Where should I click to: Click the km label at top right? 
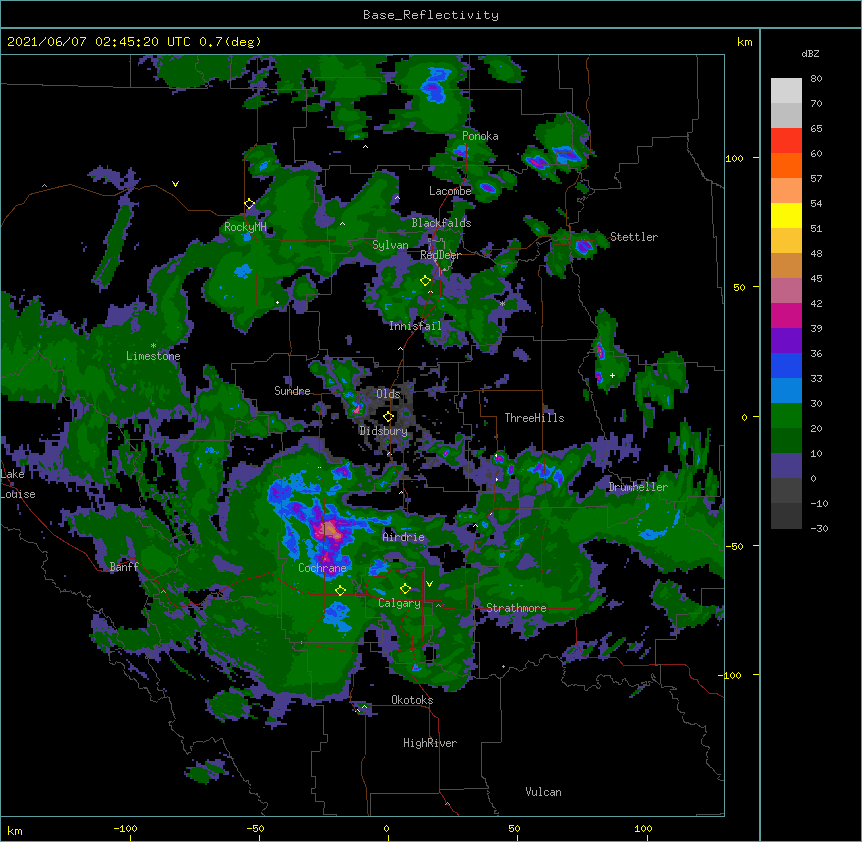tap(745, 42)
